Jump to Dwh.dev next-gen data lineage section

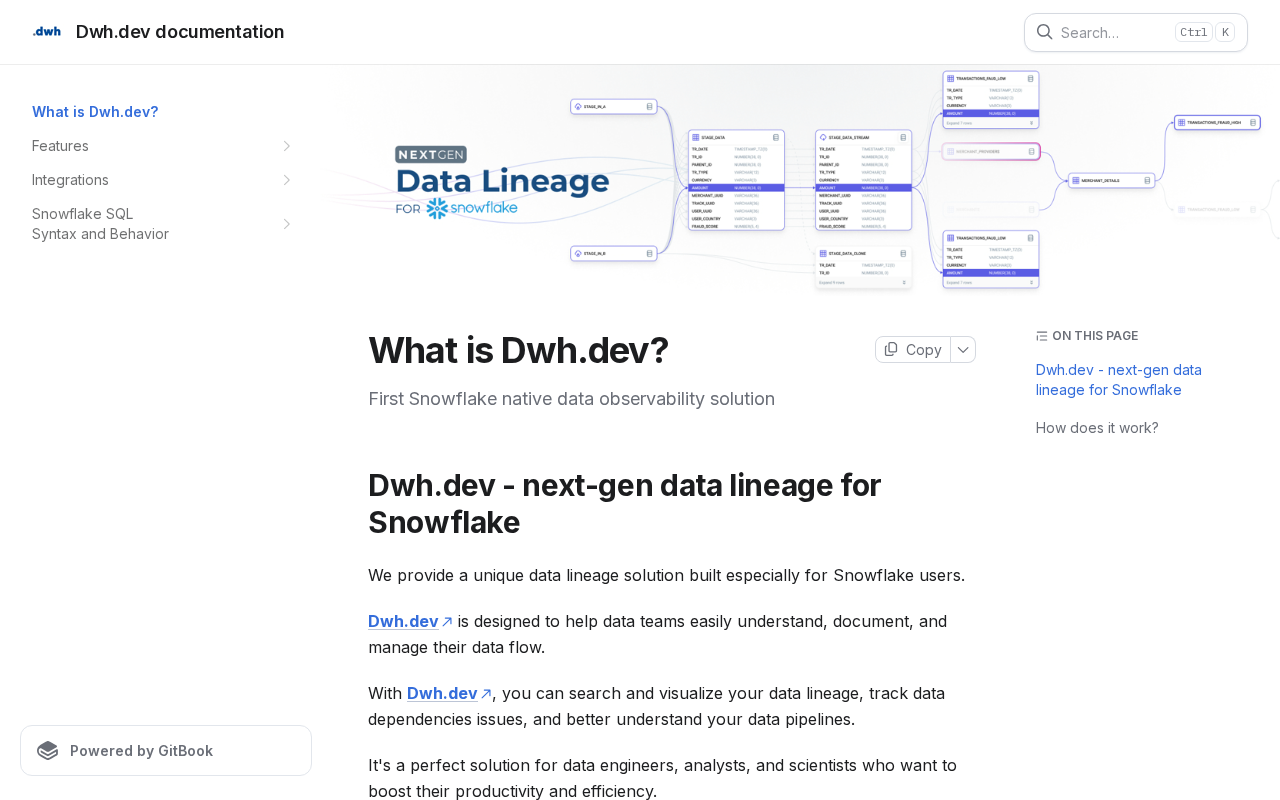(x=1119, y=380)
